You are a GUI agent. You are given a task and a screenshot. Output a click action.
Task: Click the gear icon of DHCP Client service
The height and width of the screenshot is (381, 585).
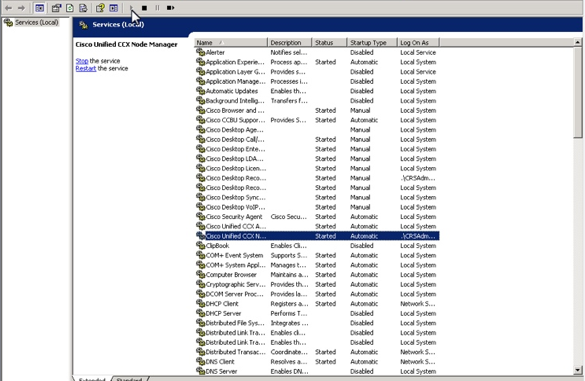pos(200,304)
